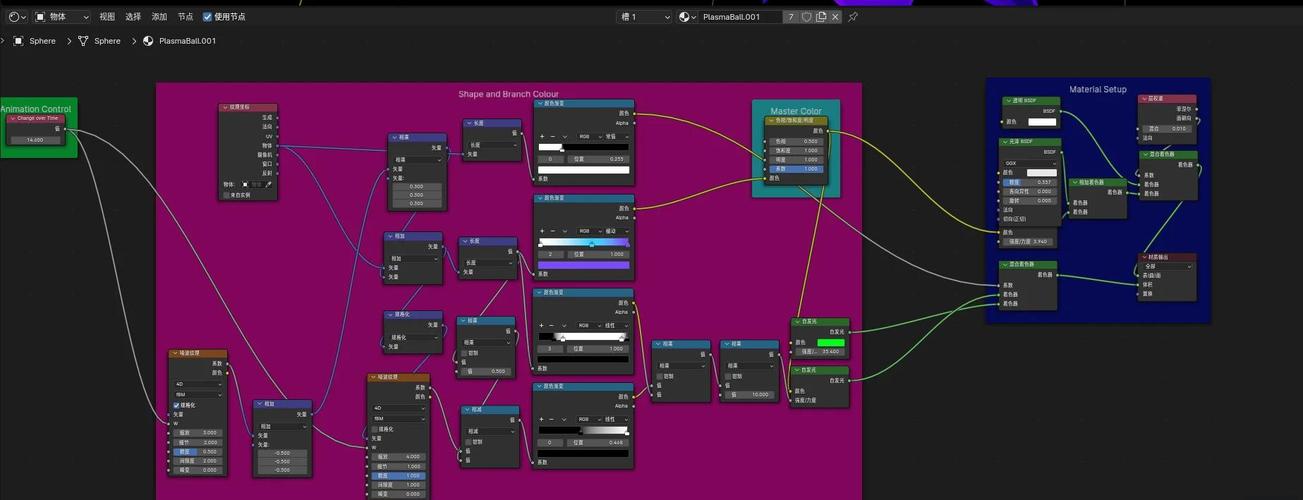
Task: Click the eyedropper in 纹理坐标 node
Action: point(268,184)
